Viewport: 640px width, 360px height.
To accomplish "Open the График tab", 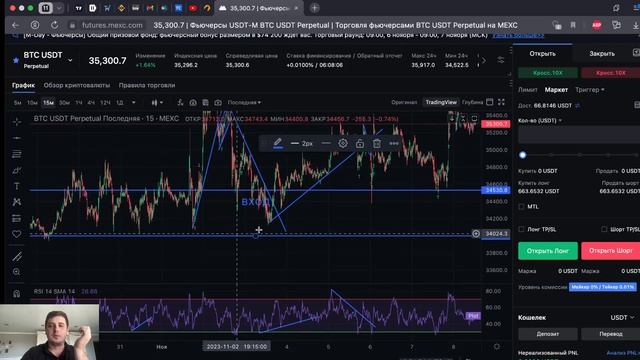I will (23, 85).
